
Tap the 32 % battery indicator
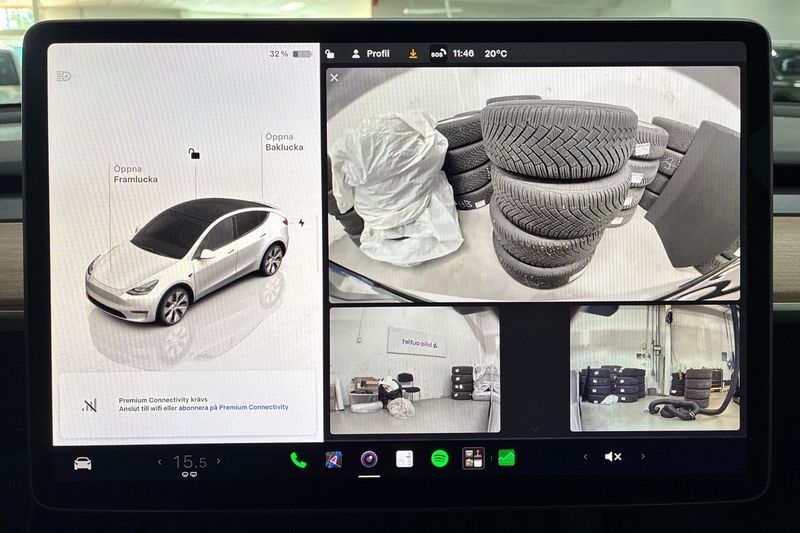290,54
